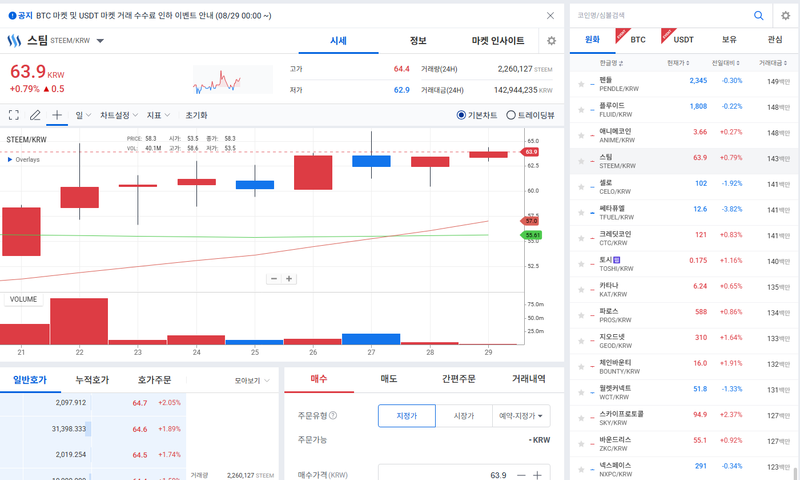Click the 주문유형 help question icon

[x=333, y=415]
